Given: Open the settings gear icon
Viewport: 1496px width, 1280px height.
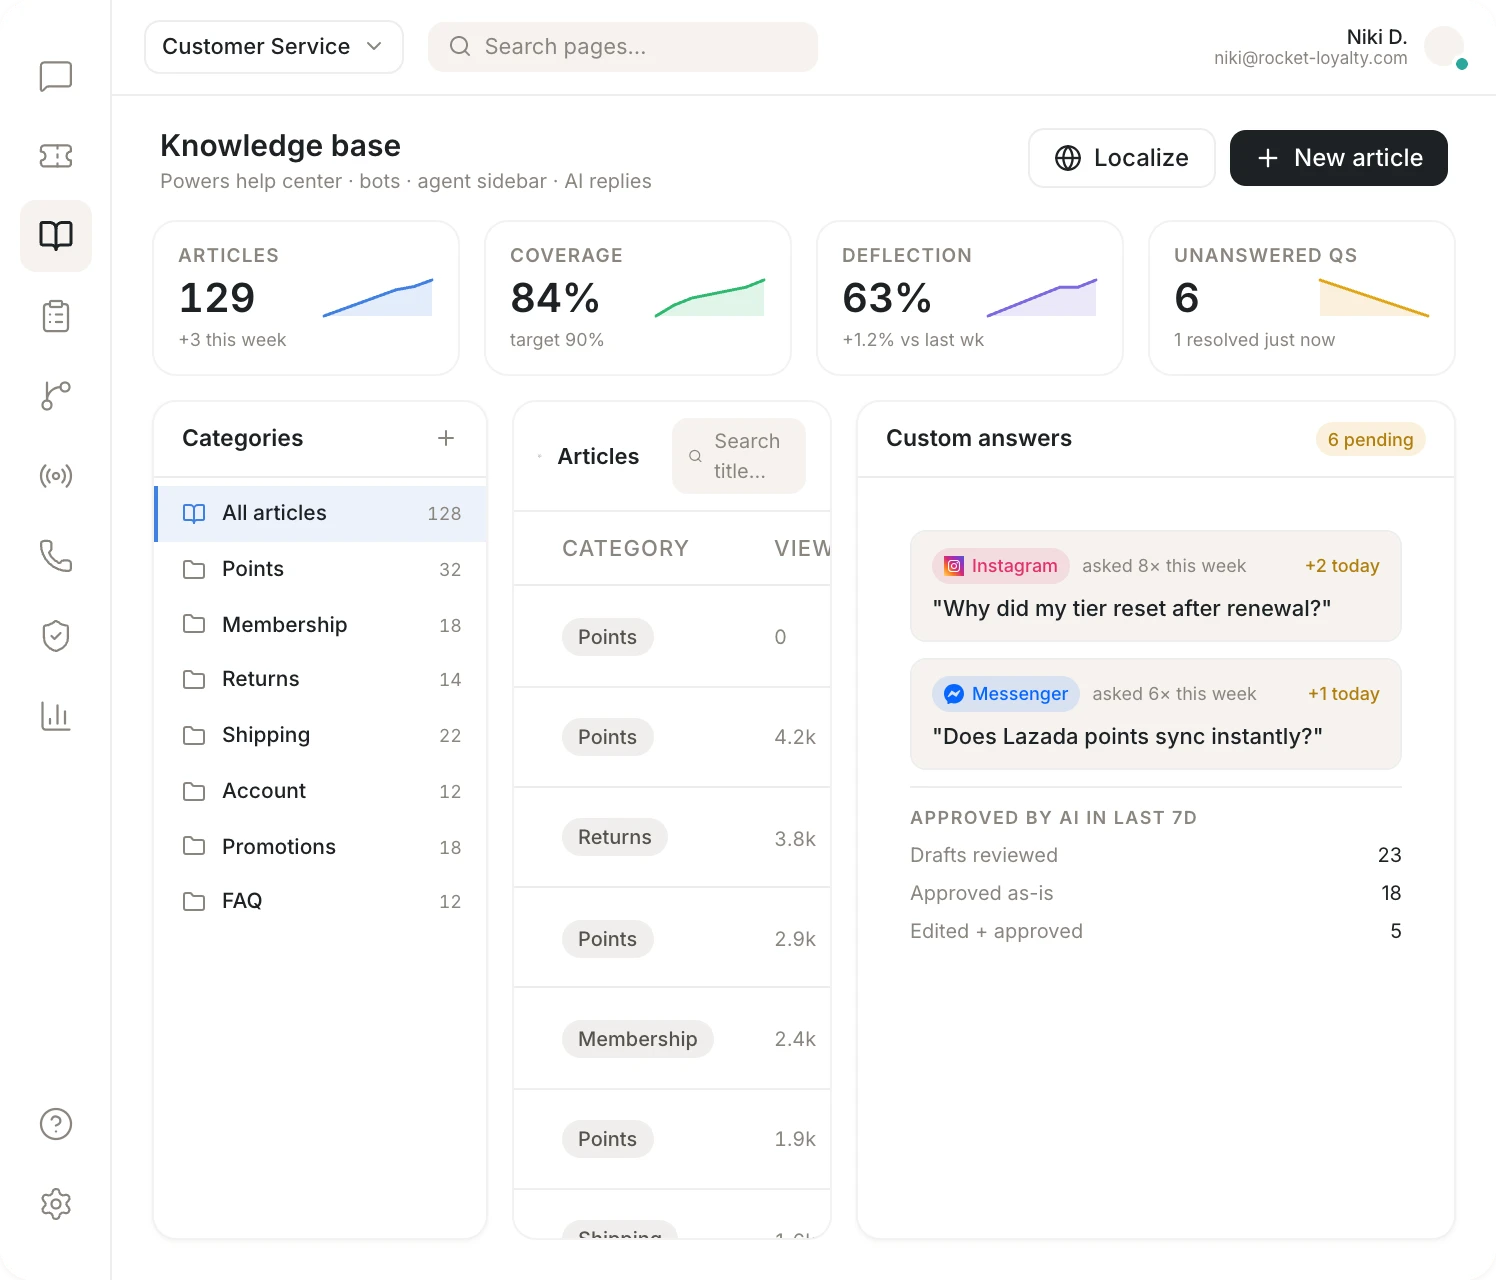Looking at the screenshot, I should tap(56, 1204).
